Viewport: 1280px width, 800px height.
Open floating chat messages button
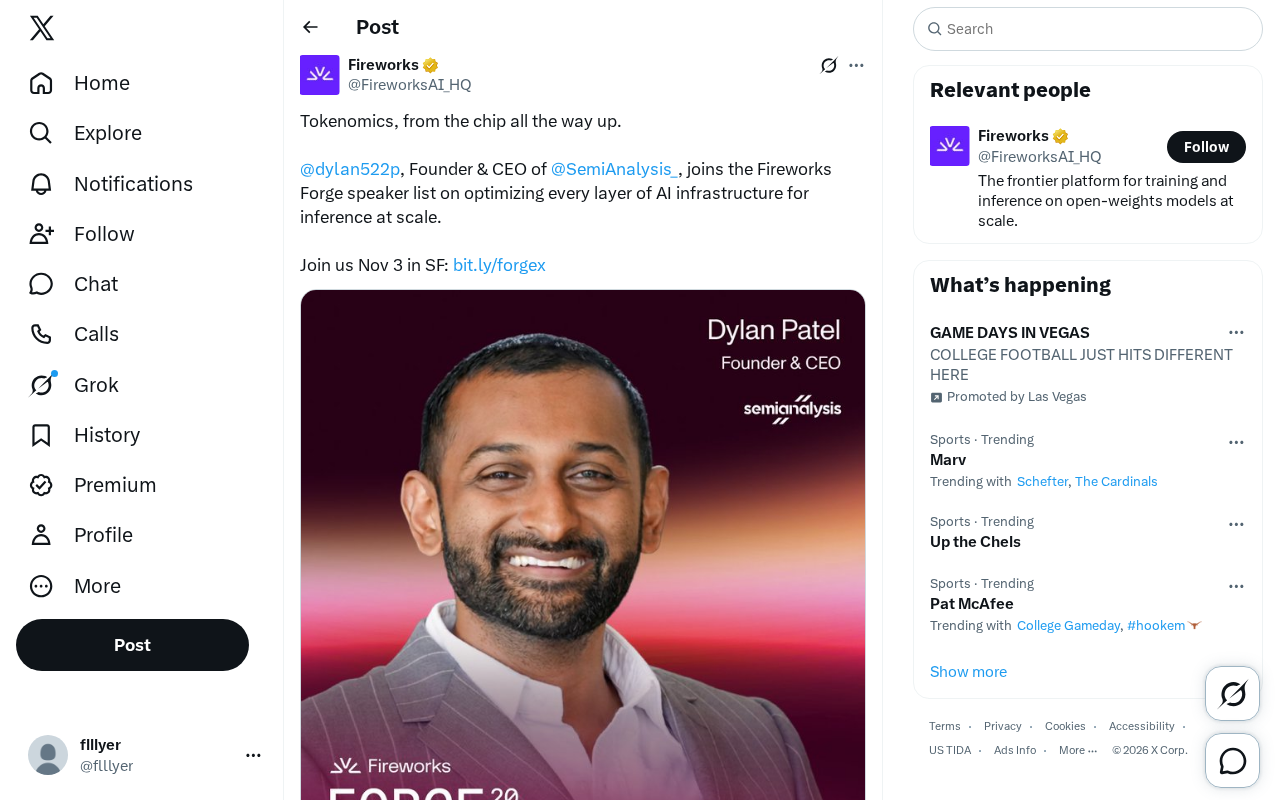(1233, 761)
